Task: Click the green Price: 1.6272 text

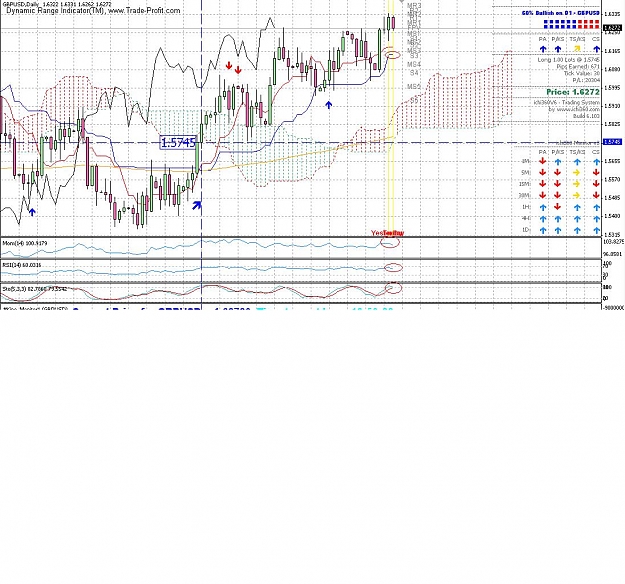Action: point(573,92)
